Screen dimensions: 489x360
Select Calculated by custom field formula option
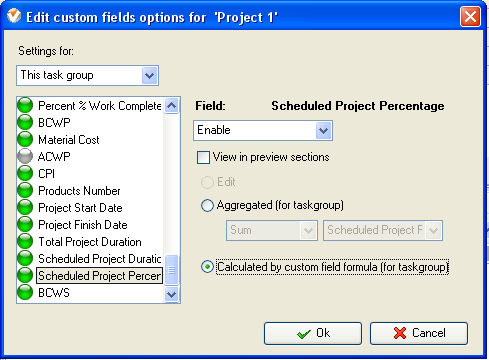207,267
